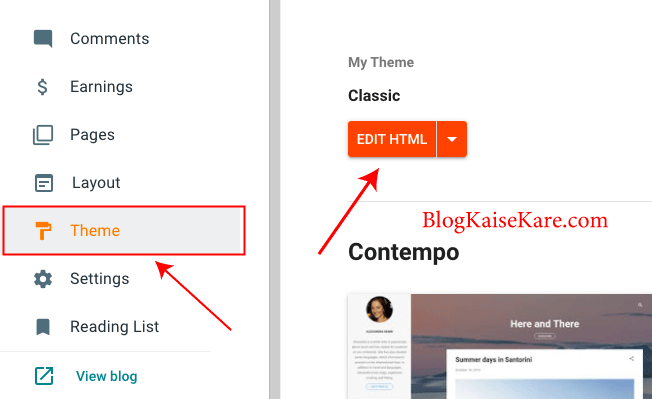Expand the dropdown arrow beside EDIT HTML
This screenshot has width=652, height=399.
tap(452, 139)
